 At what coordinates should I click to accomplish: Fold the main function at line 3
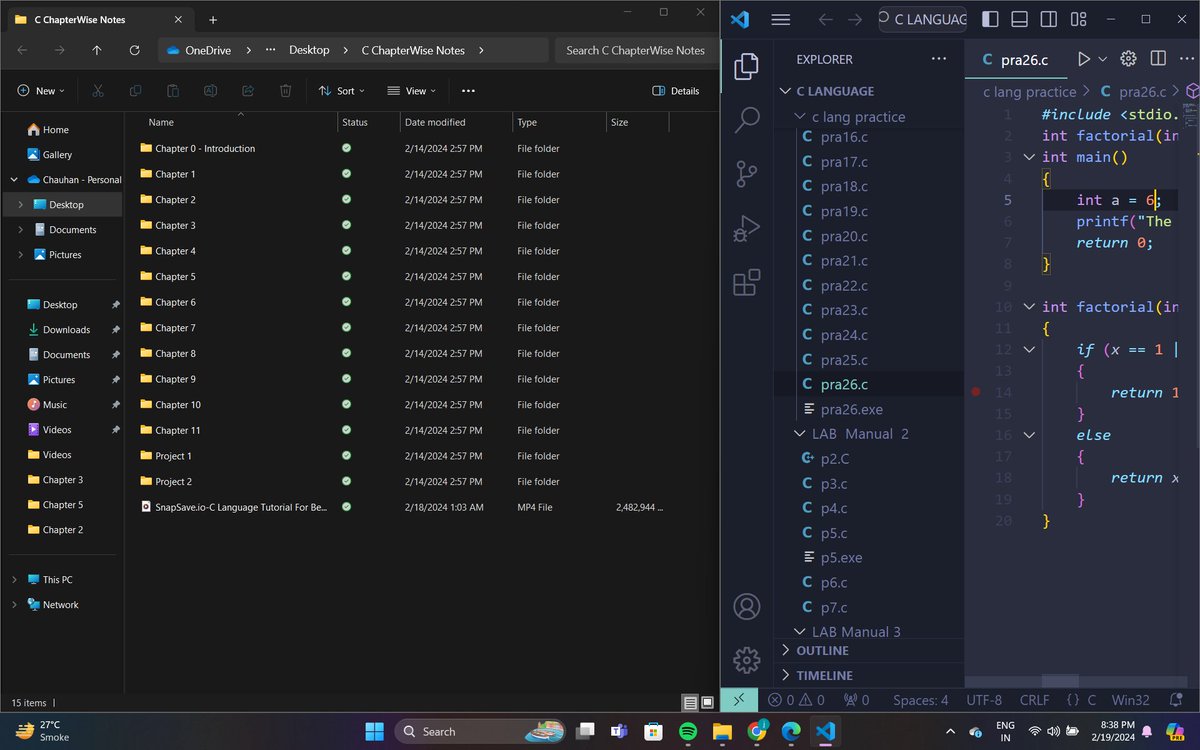(1029, 157)
